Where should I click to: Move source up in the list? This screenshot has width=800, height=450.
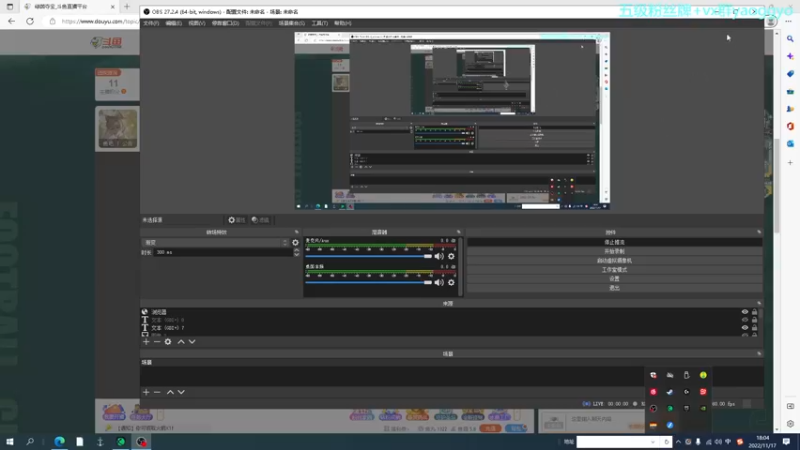click(181, 341)
